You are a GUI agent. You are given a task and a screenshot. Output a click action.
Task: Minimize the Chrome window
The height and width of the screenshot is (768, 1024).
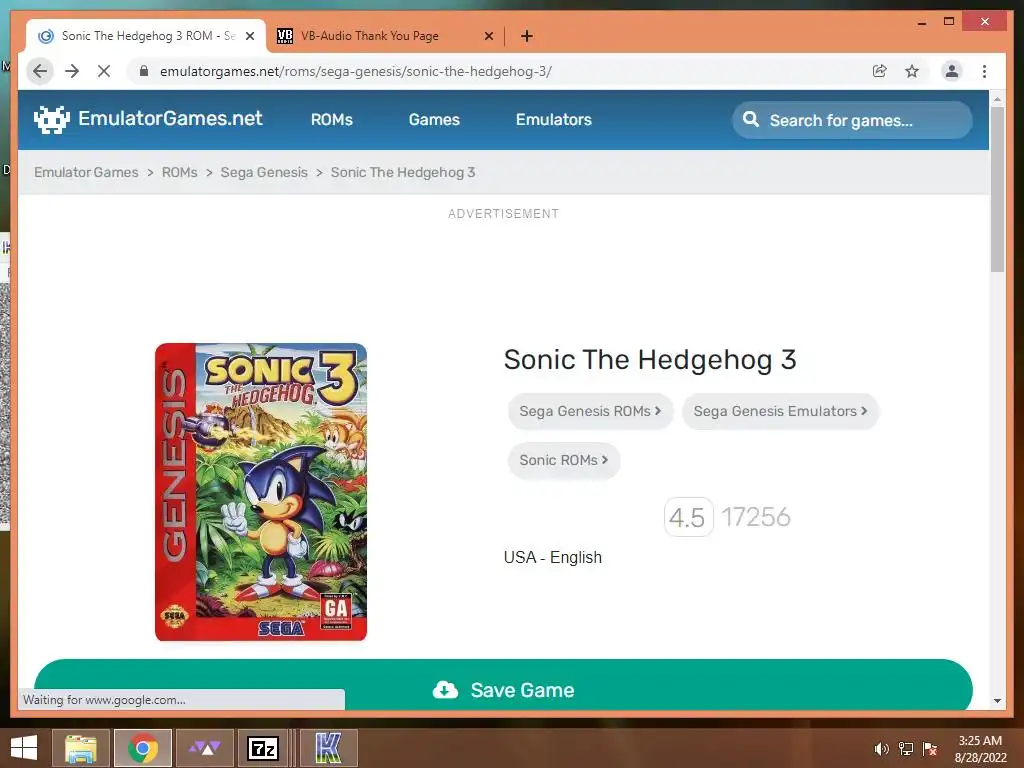921,22
